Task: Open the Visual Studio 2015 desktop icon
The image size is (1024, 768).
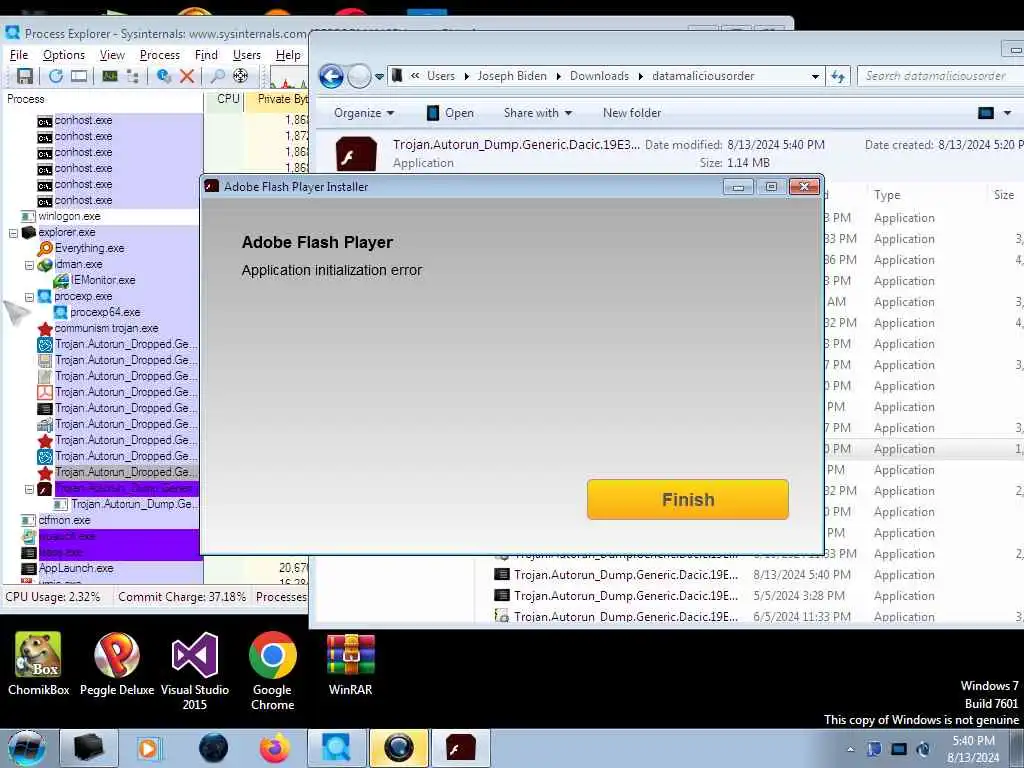Action: click(x=195, y=671)
